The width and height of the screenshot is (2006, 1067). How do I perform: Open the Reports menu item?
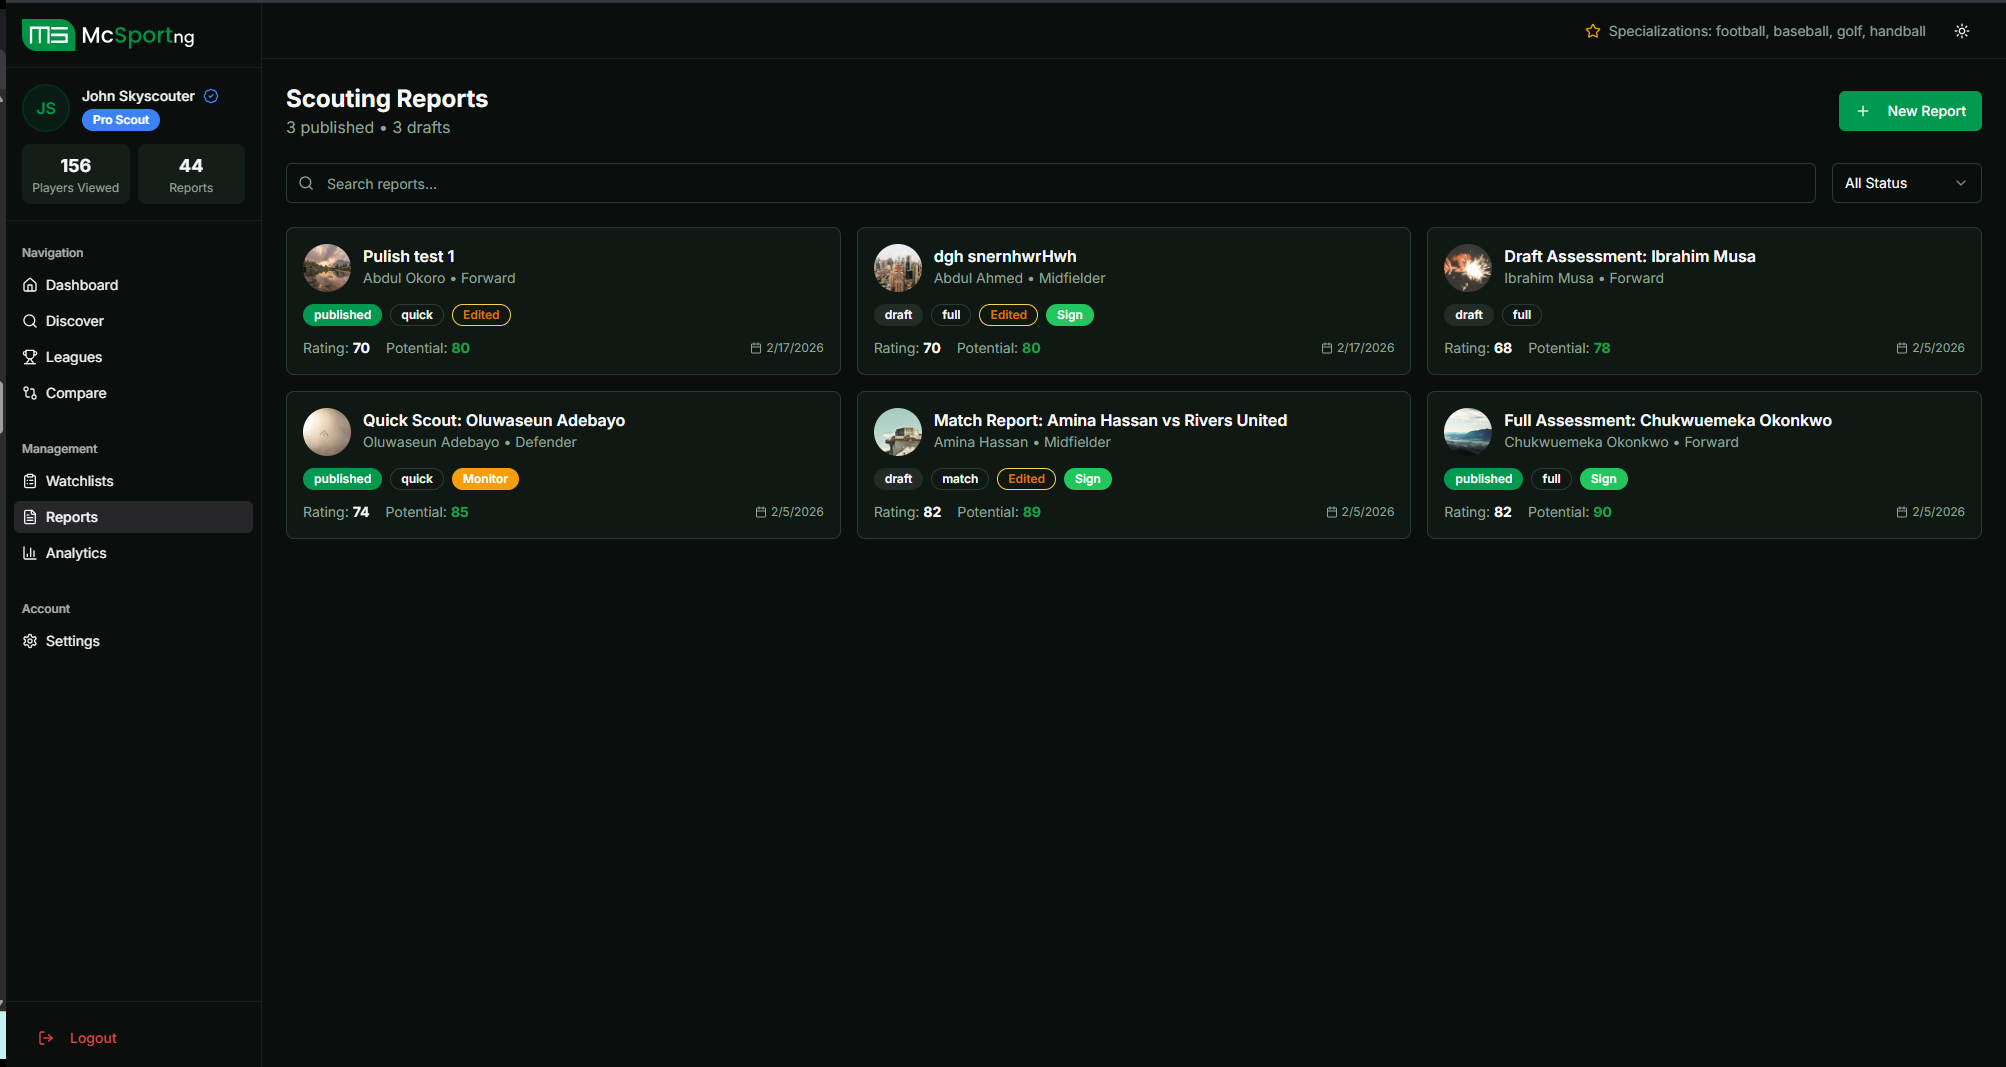pyautogui.click(x=72, y=517)
